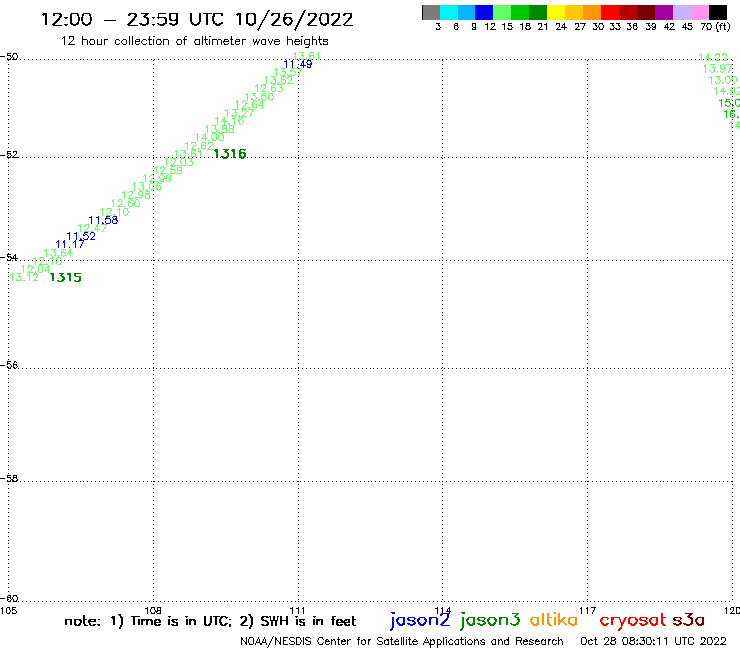Viewport: 740px width, 650px height.
Task: Click the blue '11.52' wave height value
Action: click(81, 236)
